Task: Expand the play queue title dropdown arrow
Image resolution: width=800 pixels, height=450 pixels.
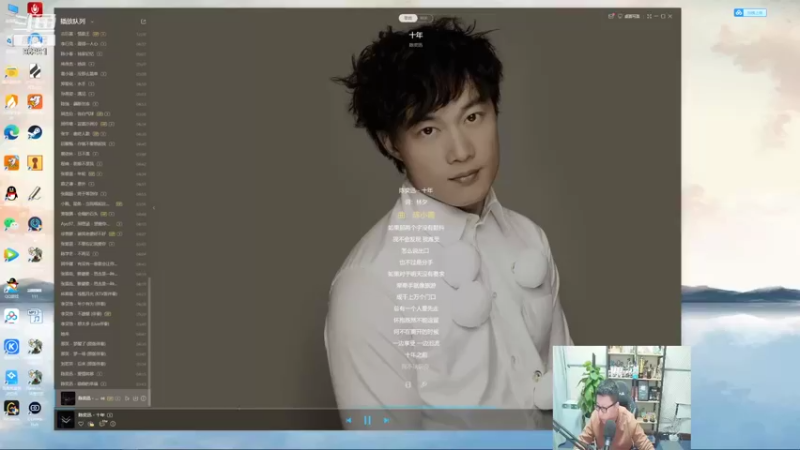Action: tap(92, 22)
